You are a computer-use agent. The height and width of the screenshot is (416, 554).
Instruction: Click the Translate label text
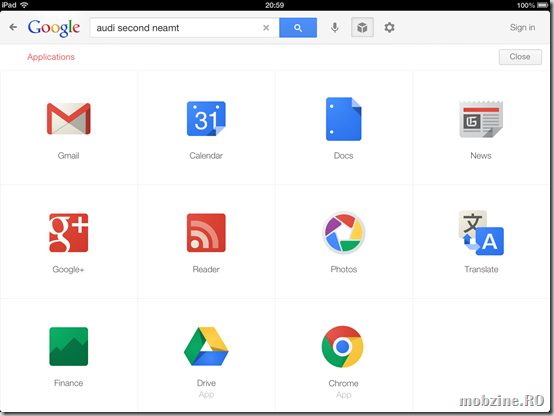(481, 269)
